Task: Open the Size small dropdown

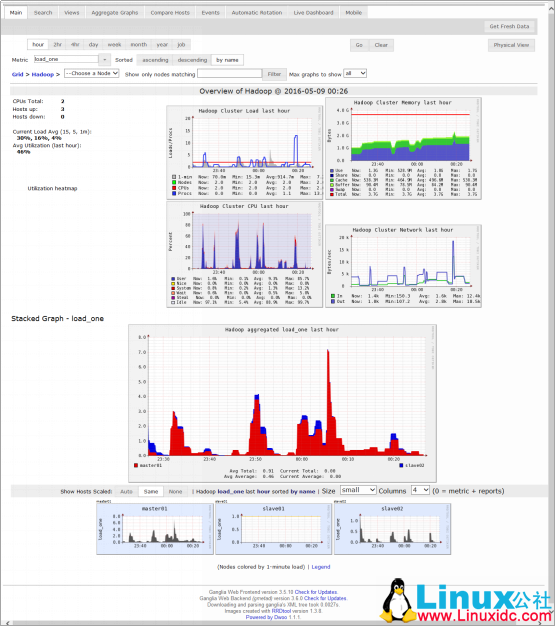Action: pyautogui.click(x=358, y=490)
